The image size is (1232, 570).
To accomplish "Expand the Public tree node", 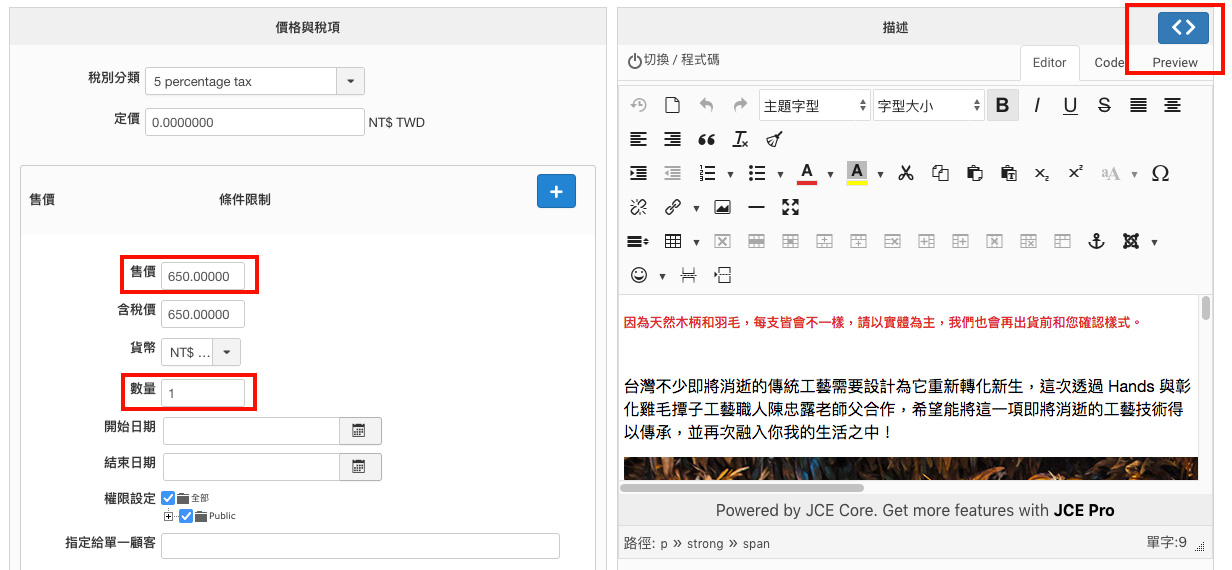I will pyautogui.click(x=168, y=516).
